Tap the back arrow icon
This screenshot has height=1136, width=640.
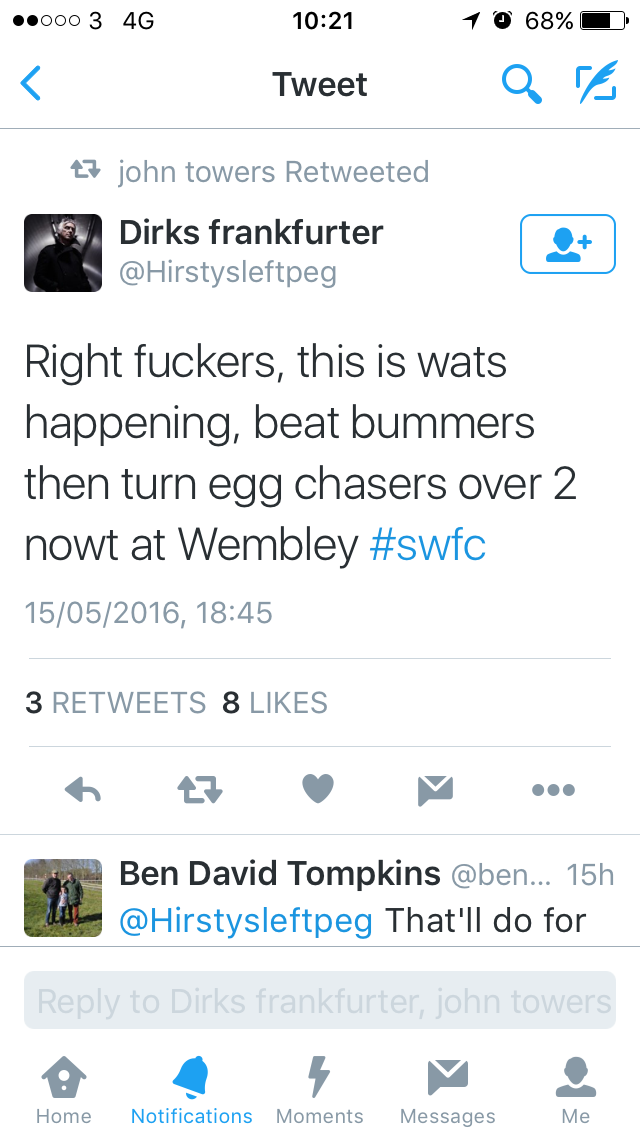(30, 83)
